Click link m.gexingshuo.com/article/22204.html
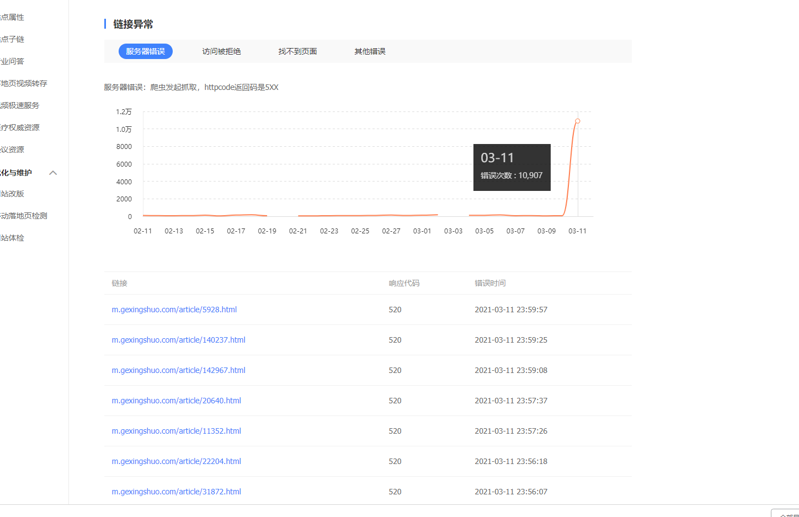The height and width of the screenshot is (517, 799). tap(176, 462)
